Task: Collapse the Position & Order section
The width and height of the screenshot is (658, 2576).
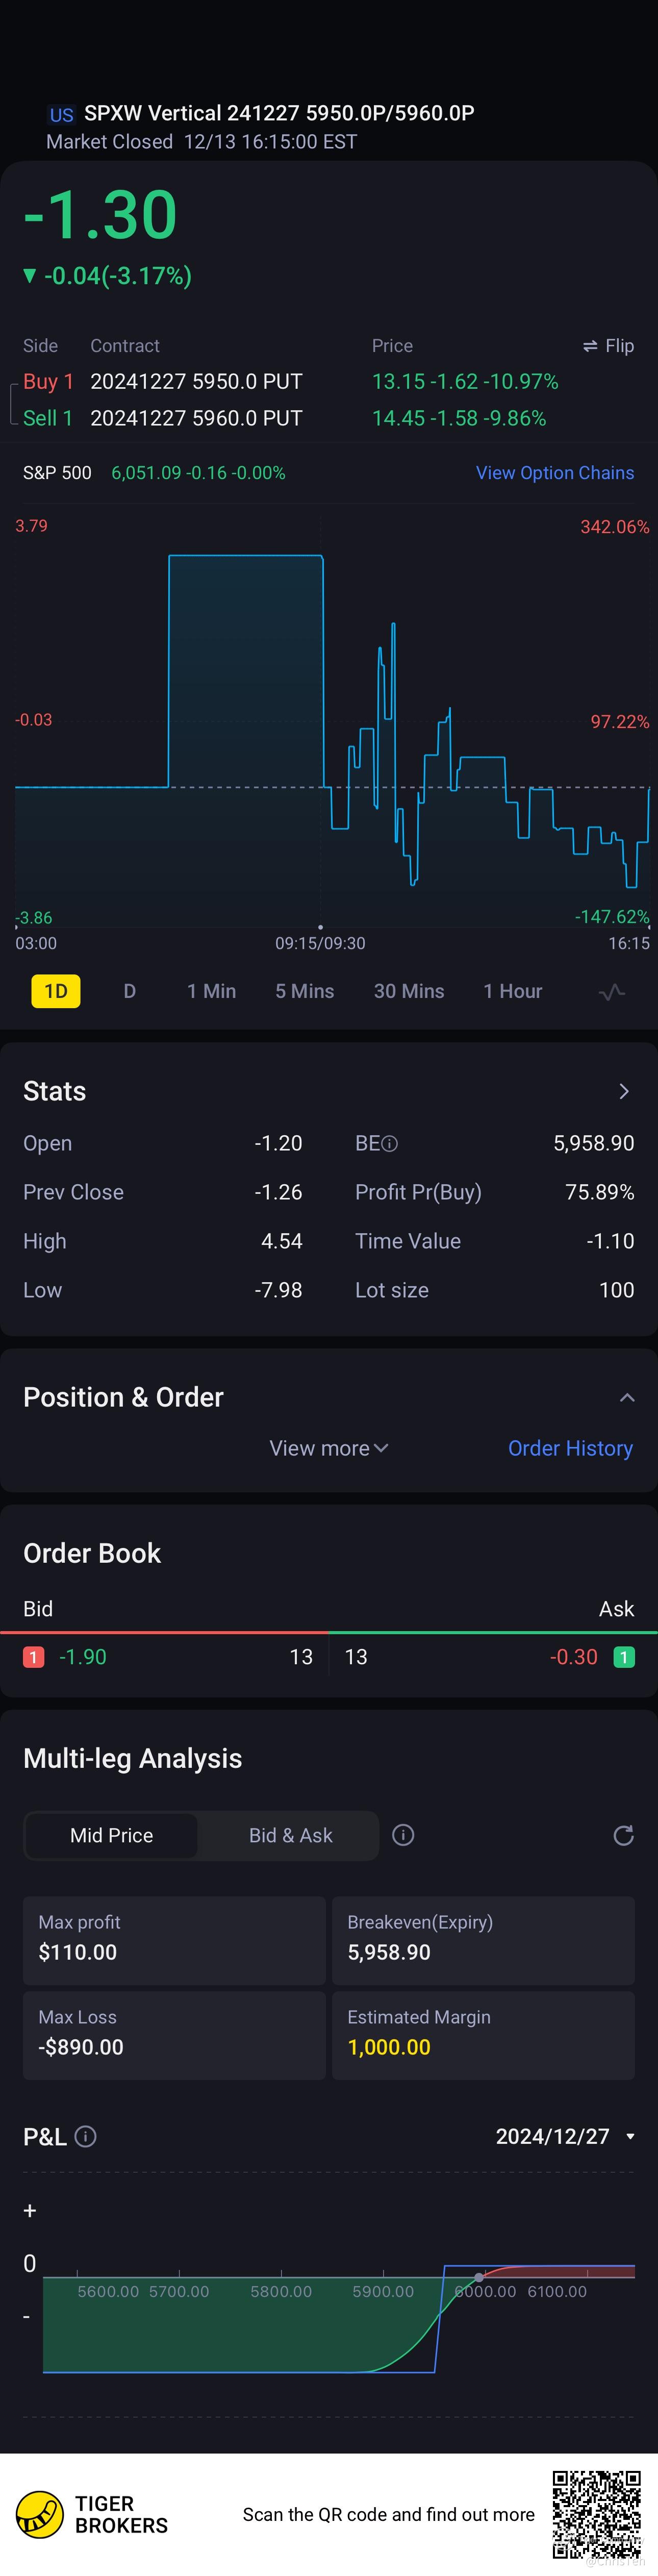Action: click(x=627, y=1398)
